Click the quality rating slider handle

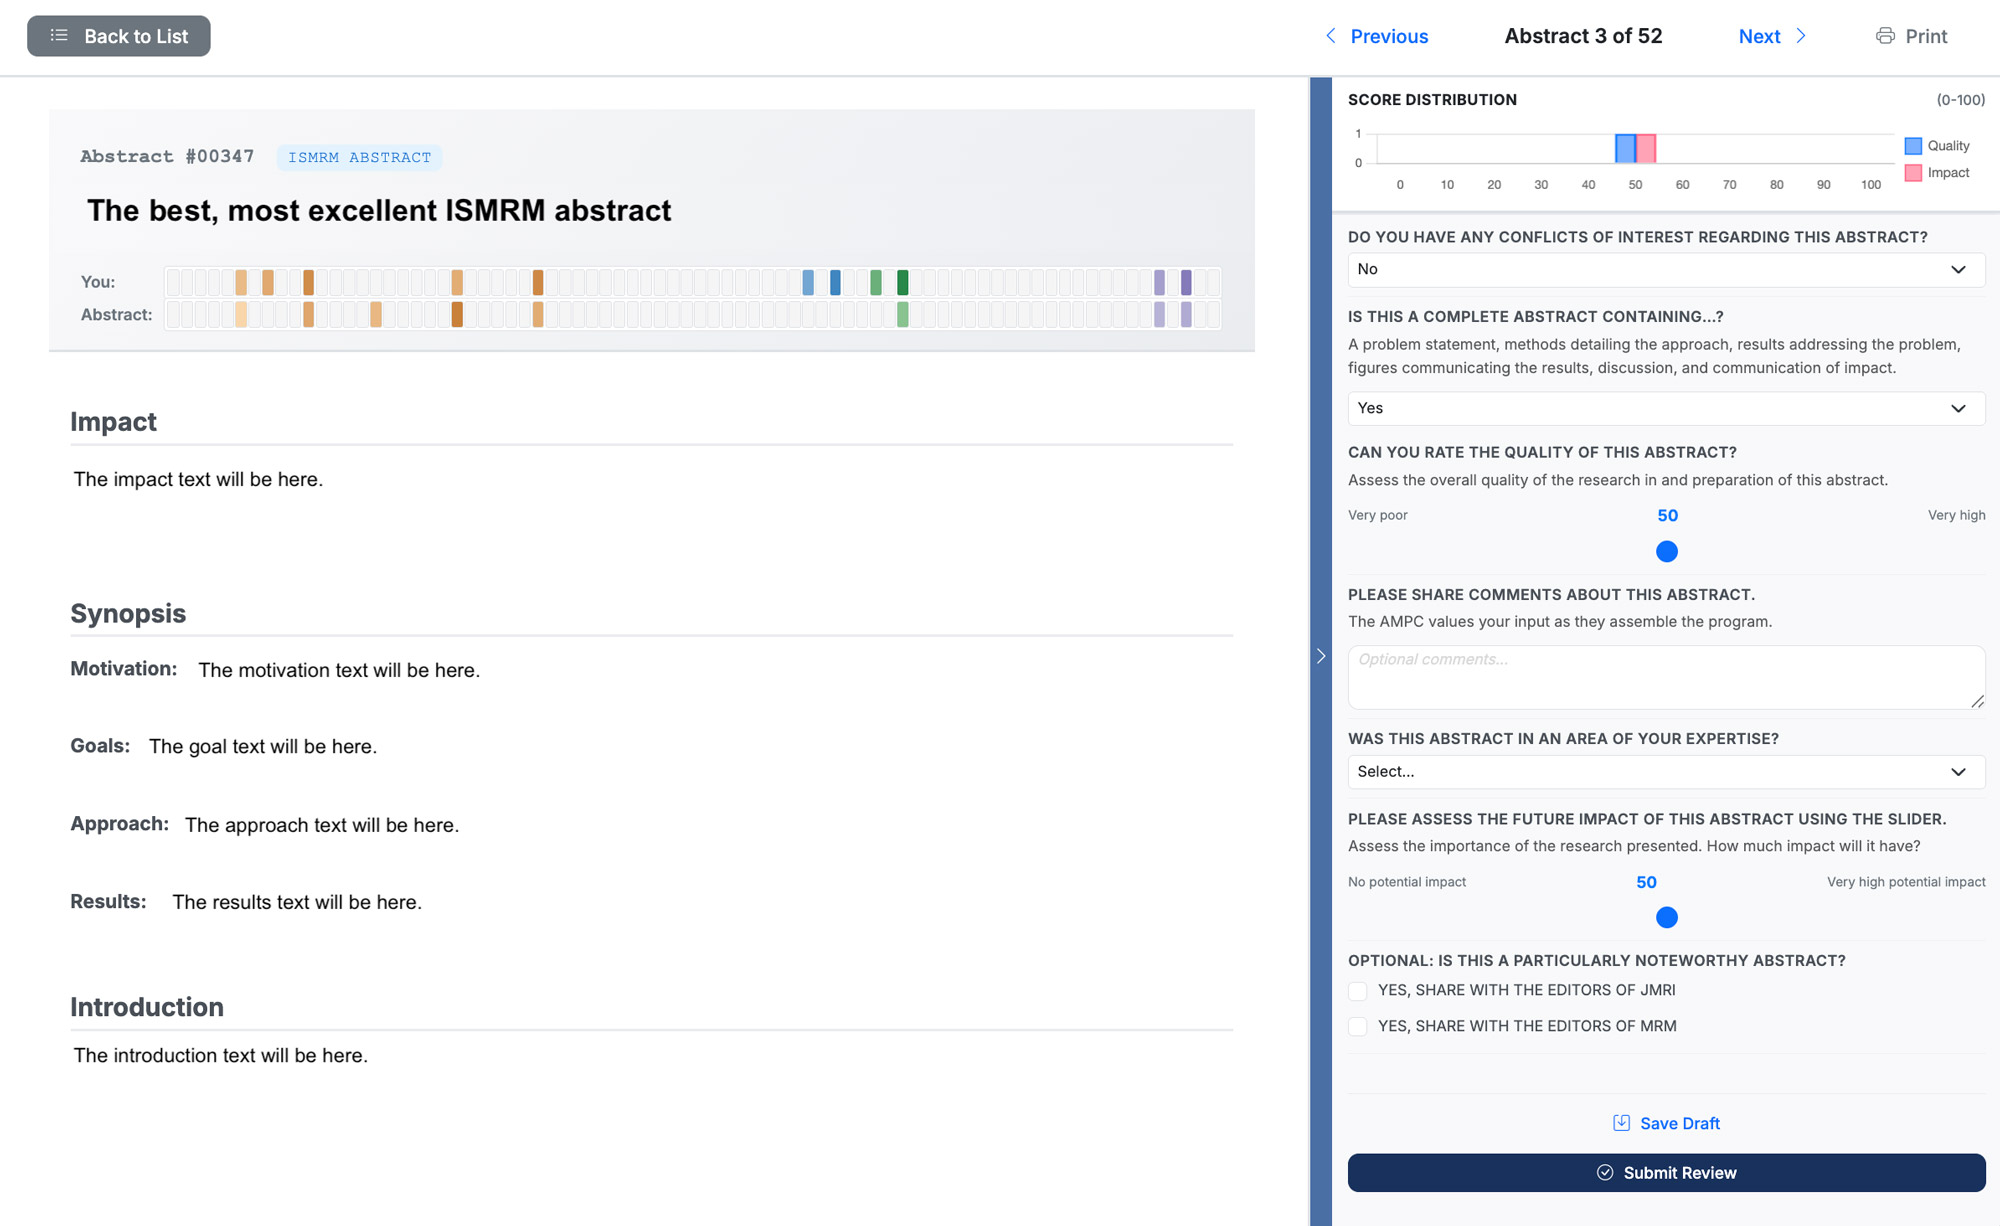[1666, 551]
